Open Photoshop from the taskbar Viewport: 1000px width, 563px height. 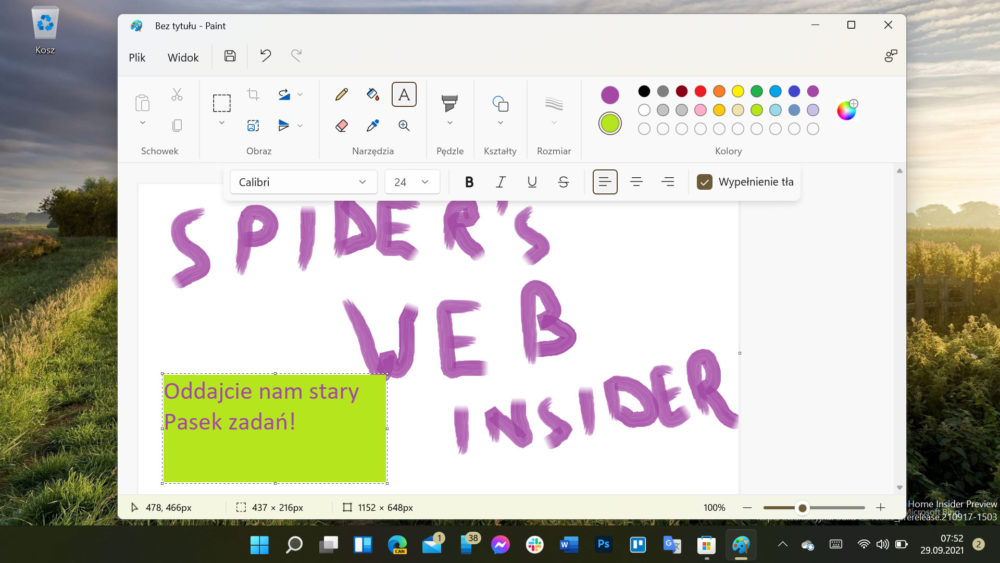click(603, 545)
